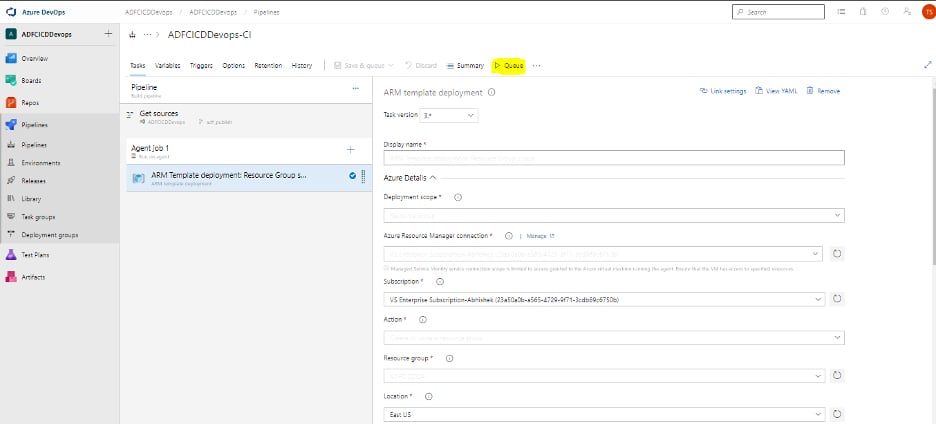Show info for Deployment scope

tap(458, 197)
